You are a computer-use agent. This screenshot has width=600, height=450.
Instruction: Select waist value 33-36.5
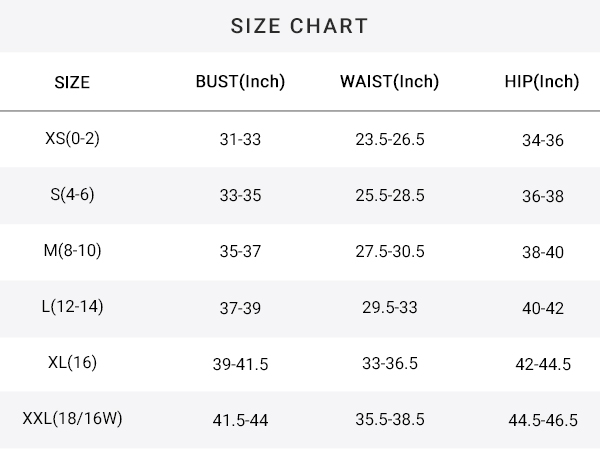[x=390, y=364]
